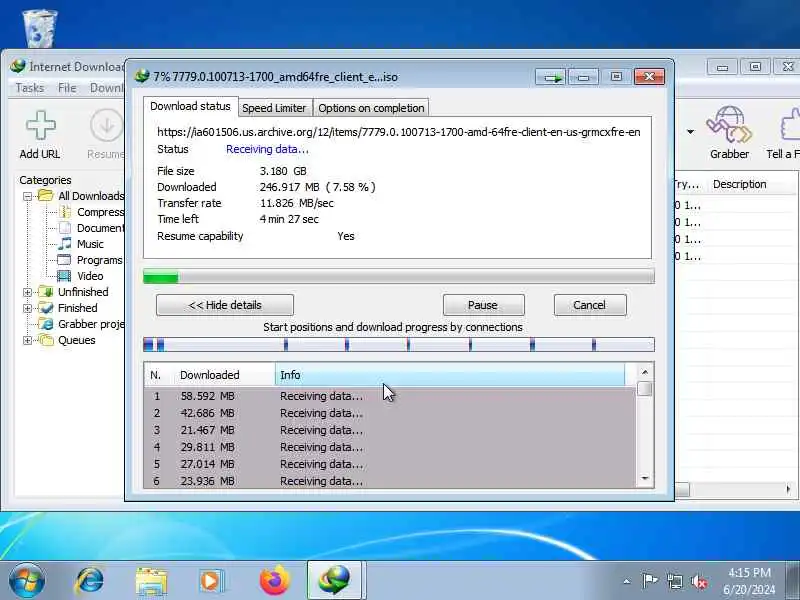
Task: Click the network tray icon
Action: pyautogui.click(x=674, y=581)
